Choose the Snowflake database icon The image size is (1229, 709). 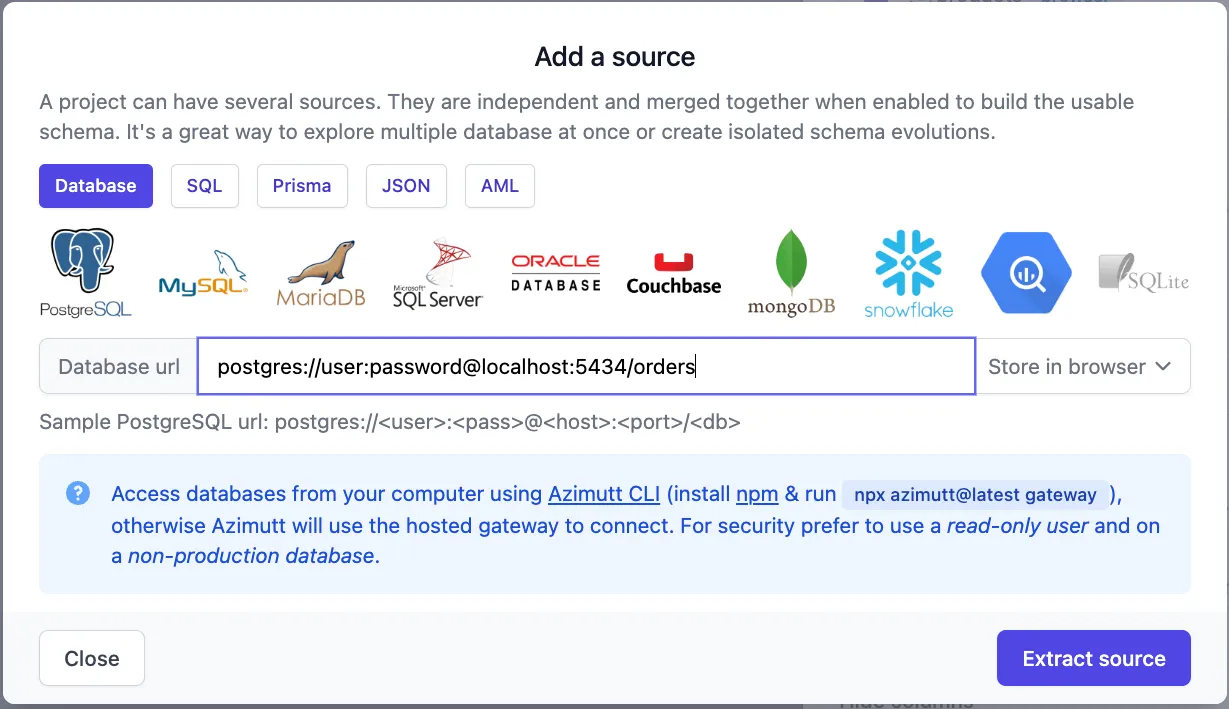[908, 274]
